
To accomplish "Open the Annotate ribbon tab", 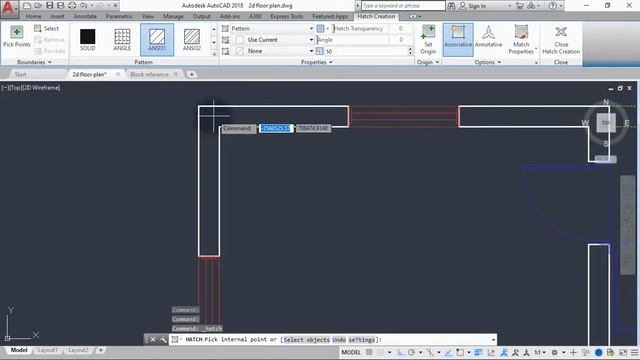I will pos(85,16).
